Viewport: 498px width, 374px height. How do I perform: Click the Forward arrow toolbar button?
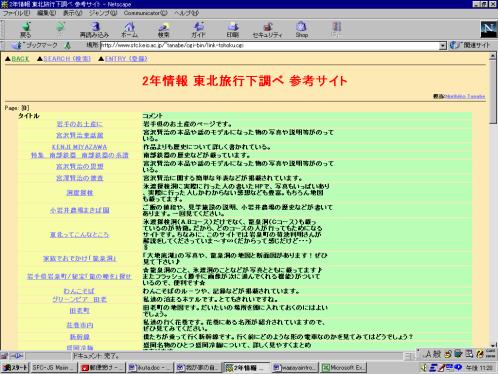point(60,27)
